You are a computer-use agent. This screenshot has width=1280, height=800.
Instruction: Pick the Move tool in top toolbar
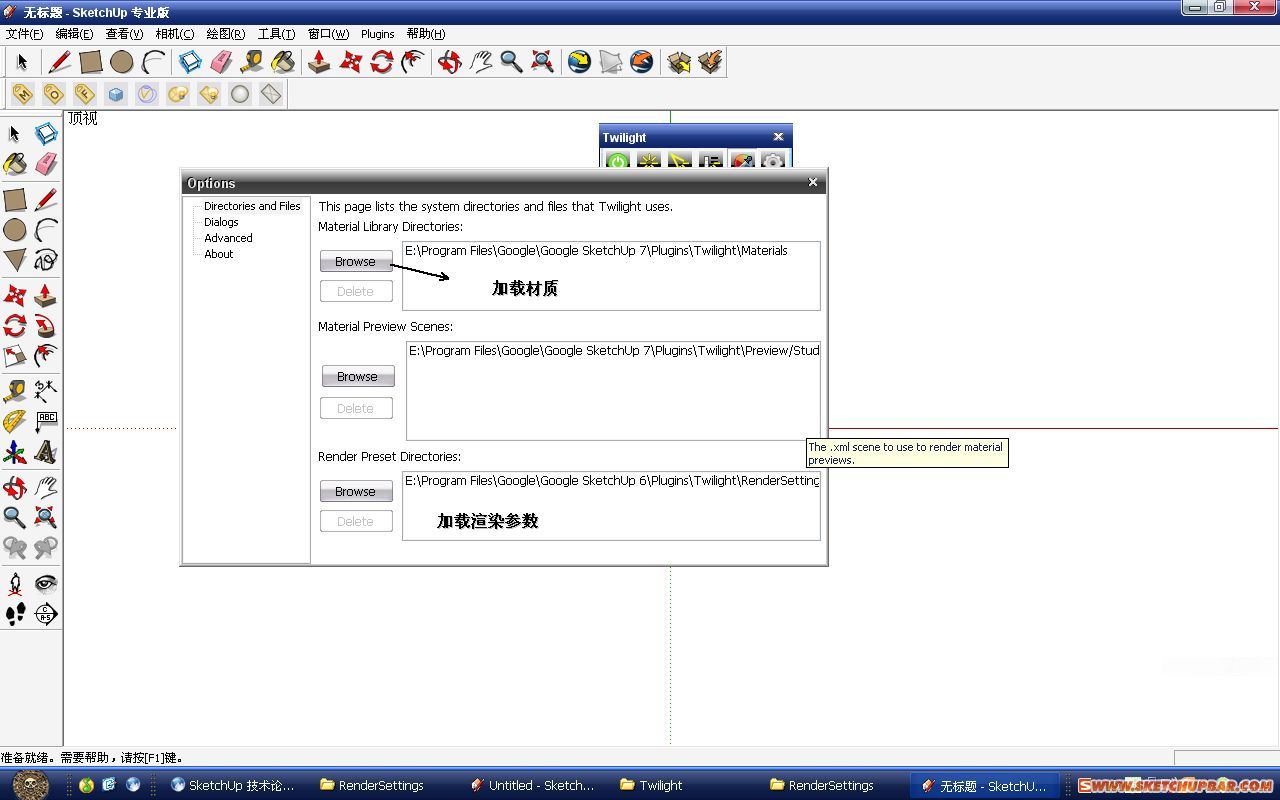pos(351,62)
